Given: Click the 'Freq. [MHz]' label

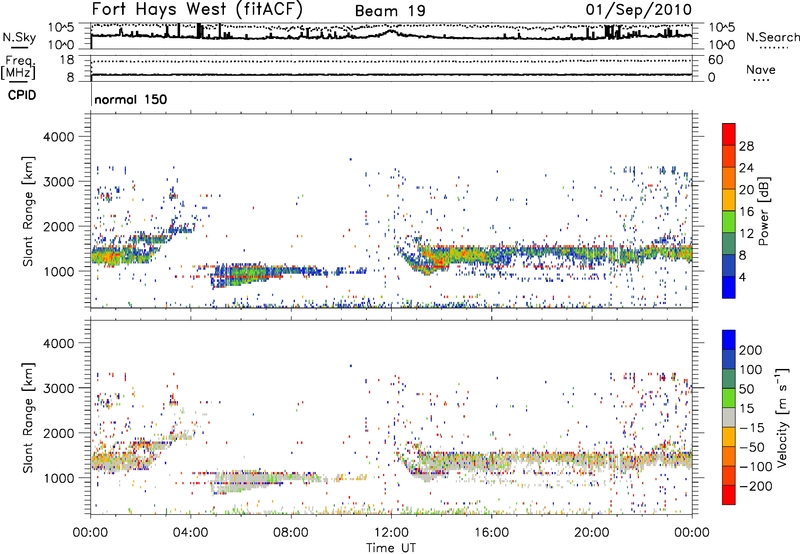Looking at the screenshot, I should tap(19, 67).
